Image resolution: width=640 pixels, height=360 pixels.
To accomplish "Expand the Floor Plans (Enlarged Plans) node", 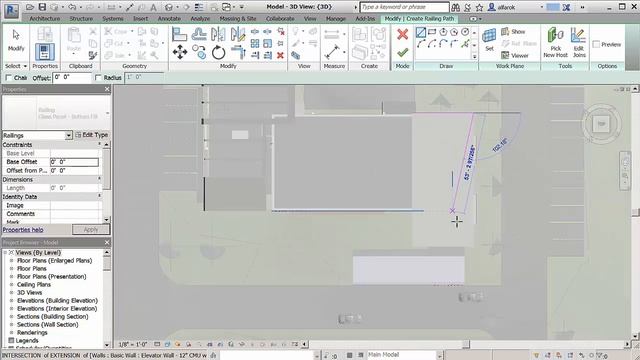I will click(x=11, y=260).
